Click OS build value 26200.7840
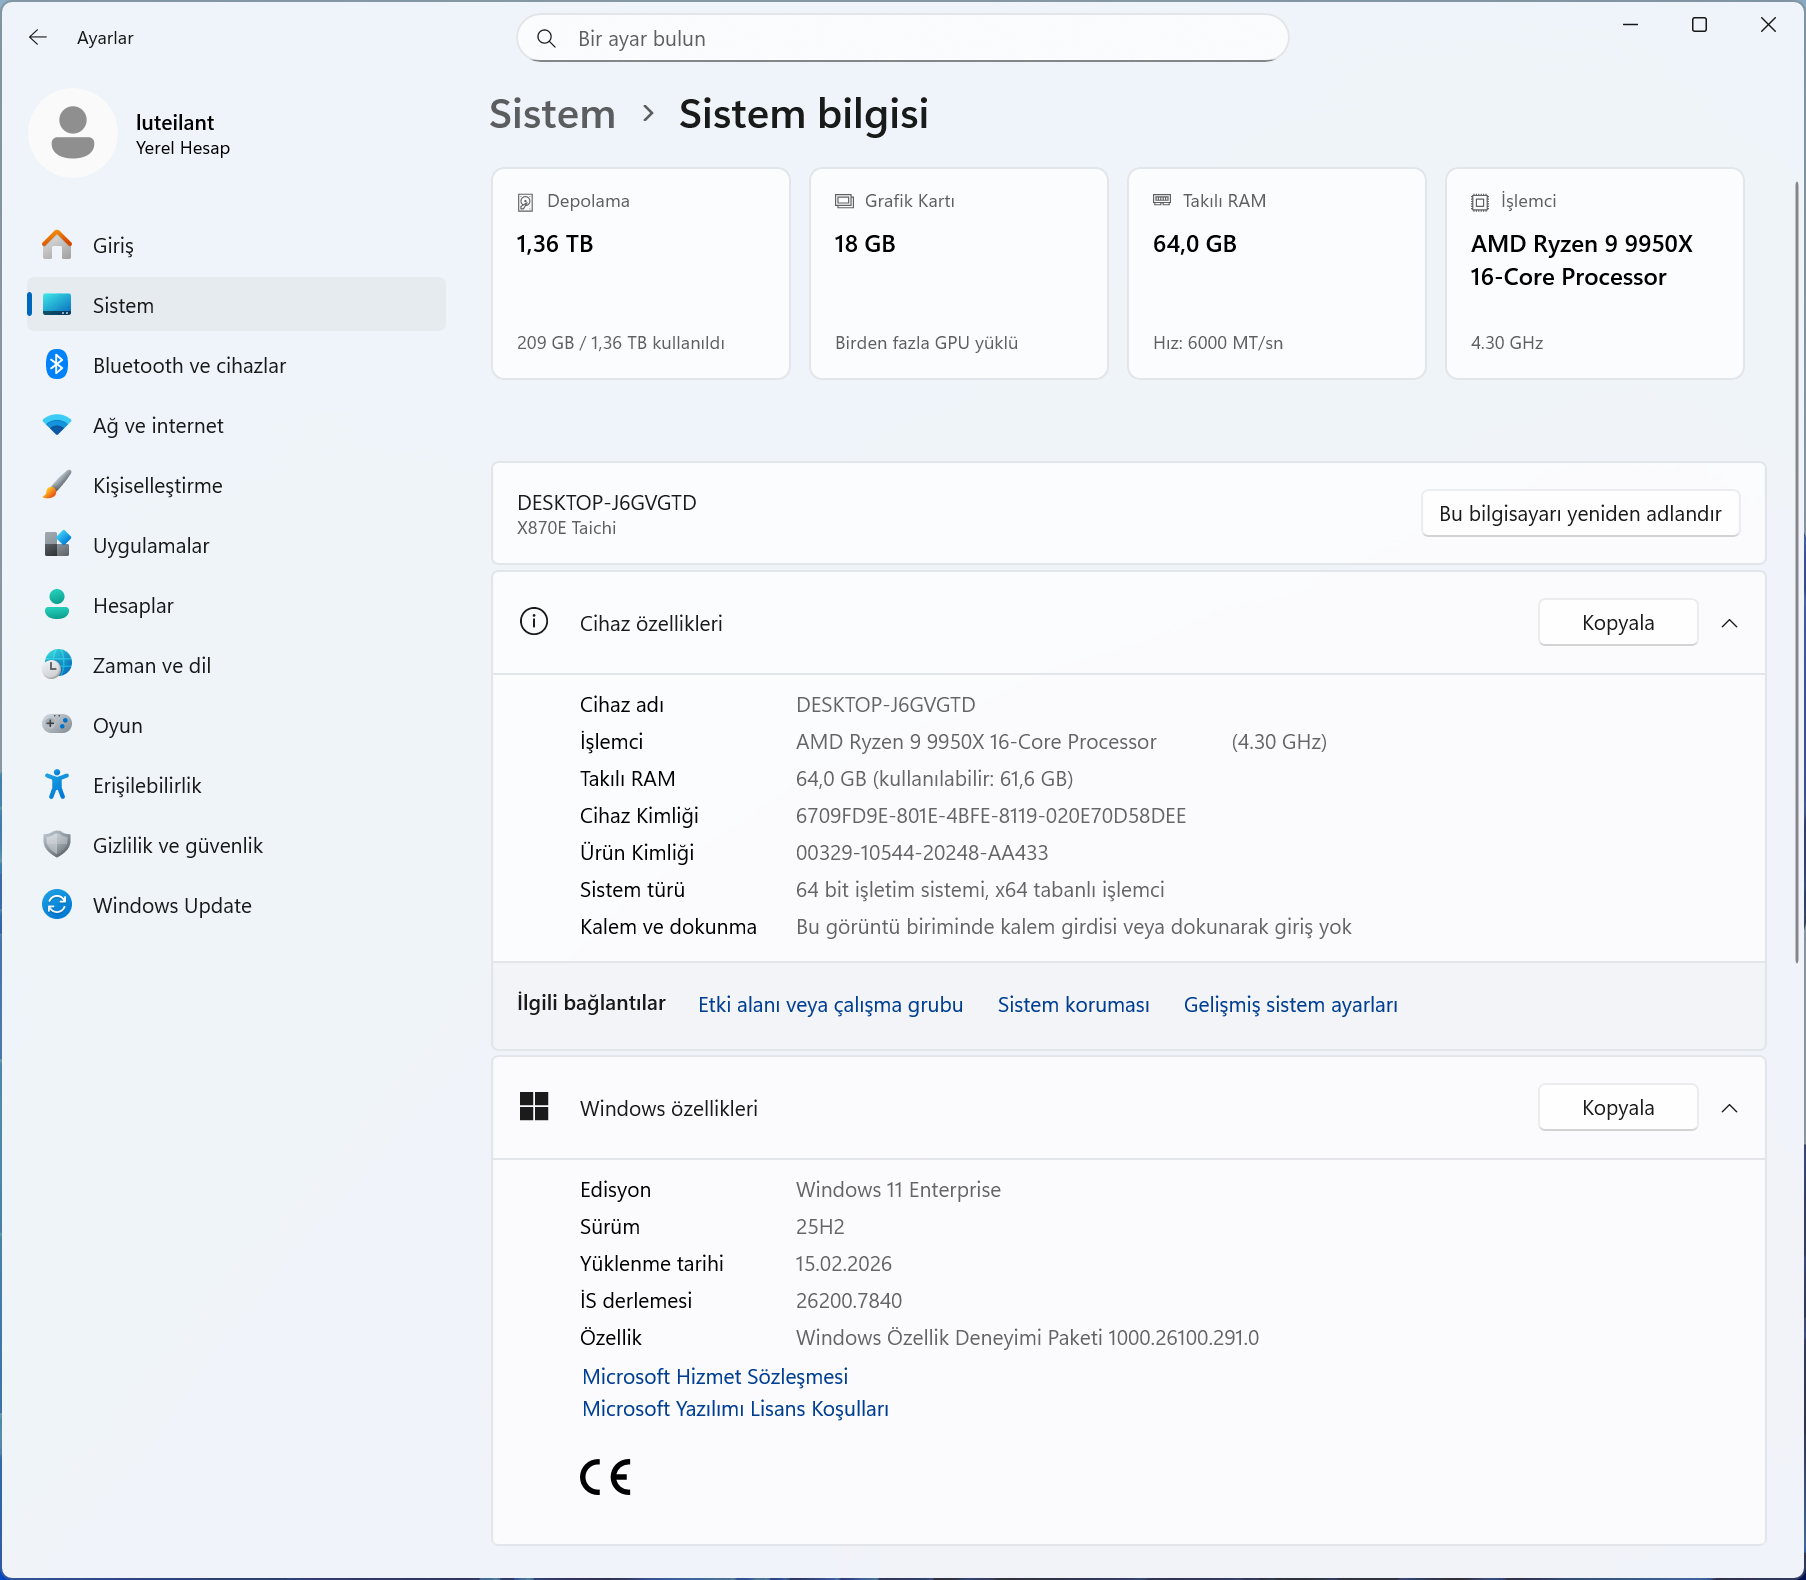The width and height of the screenshot is (1806, 1580). pyautogui.click(x=849, y=1301)
